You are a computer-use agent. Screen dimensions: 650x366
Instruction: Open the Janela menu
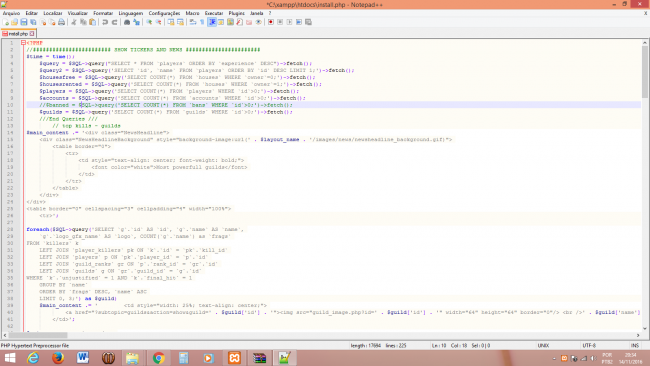tap(257, 13)
